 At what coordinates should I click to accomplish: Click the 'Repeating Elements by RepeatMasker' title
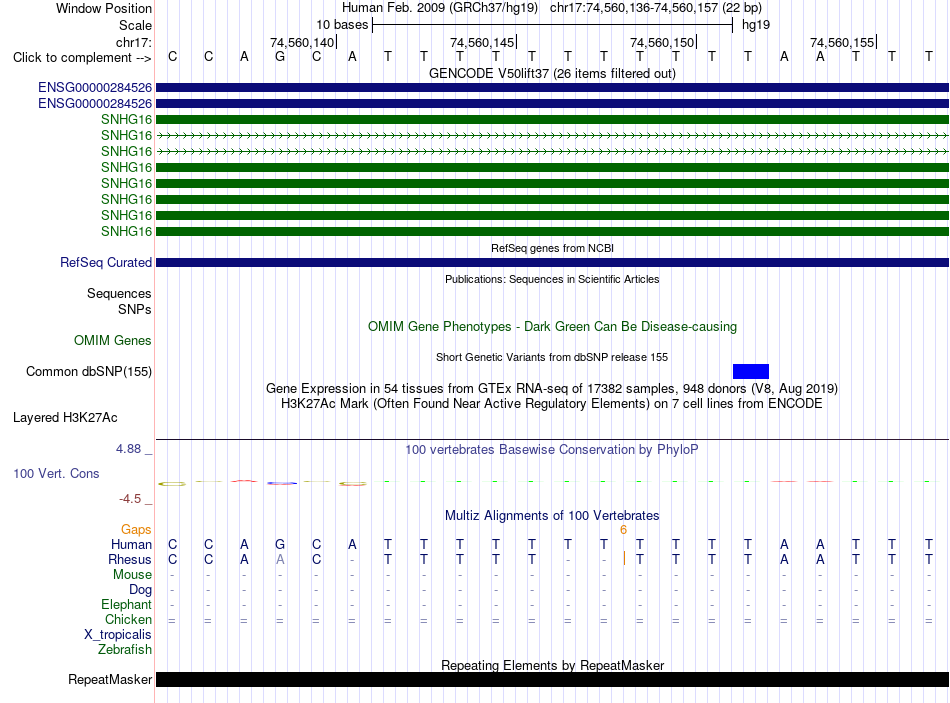[552, 665]
